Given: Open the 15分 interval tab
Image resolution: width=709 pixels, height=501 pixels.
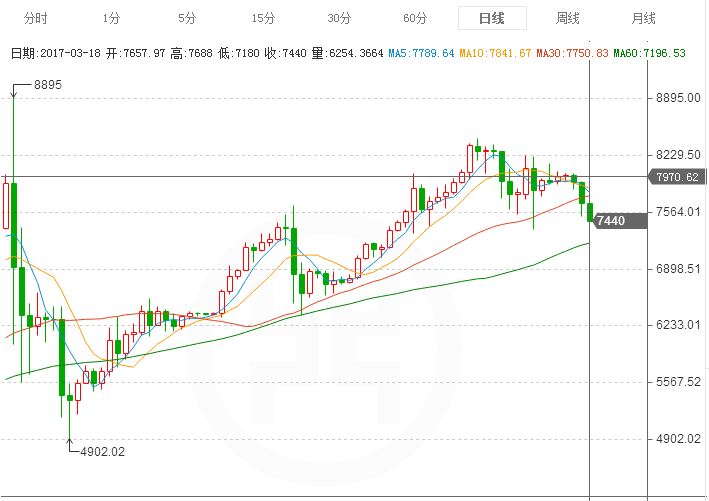Looking at the screenshot, I should point(263,19).
